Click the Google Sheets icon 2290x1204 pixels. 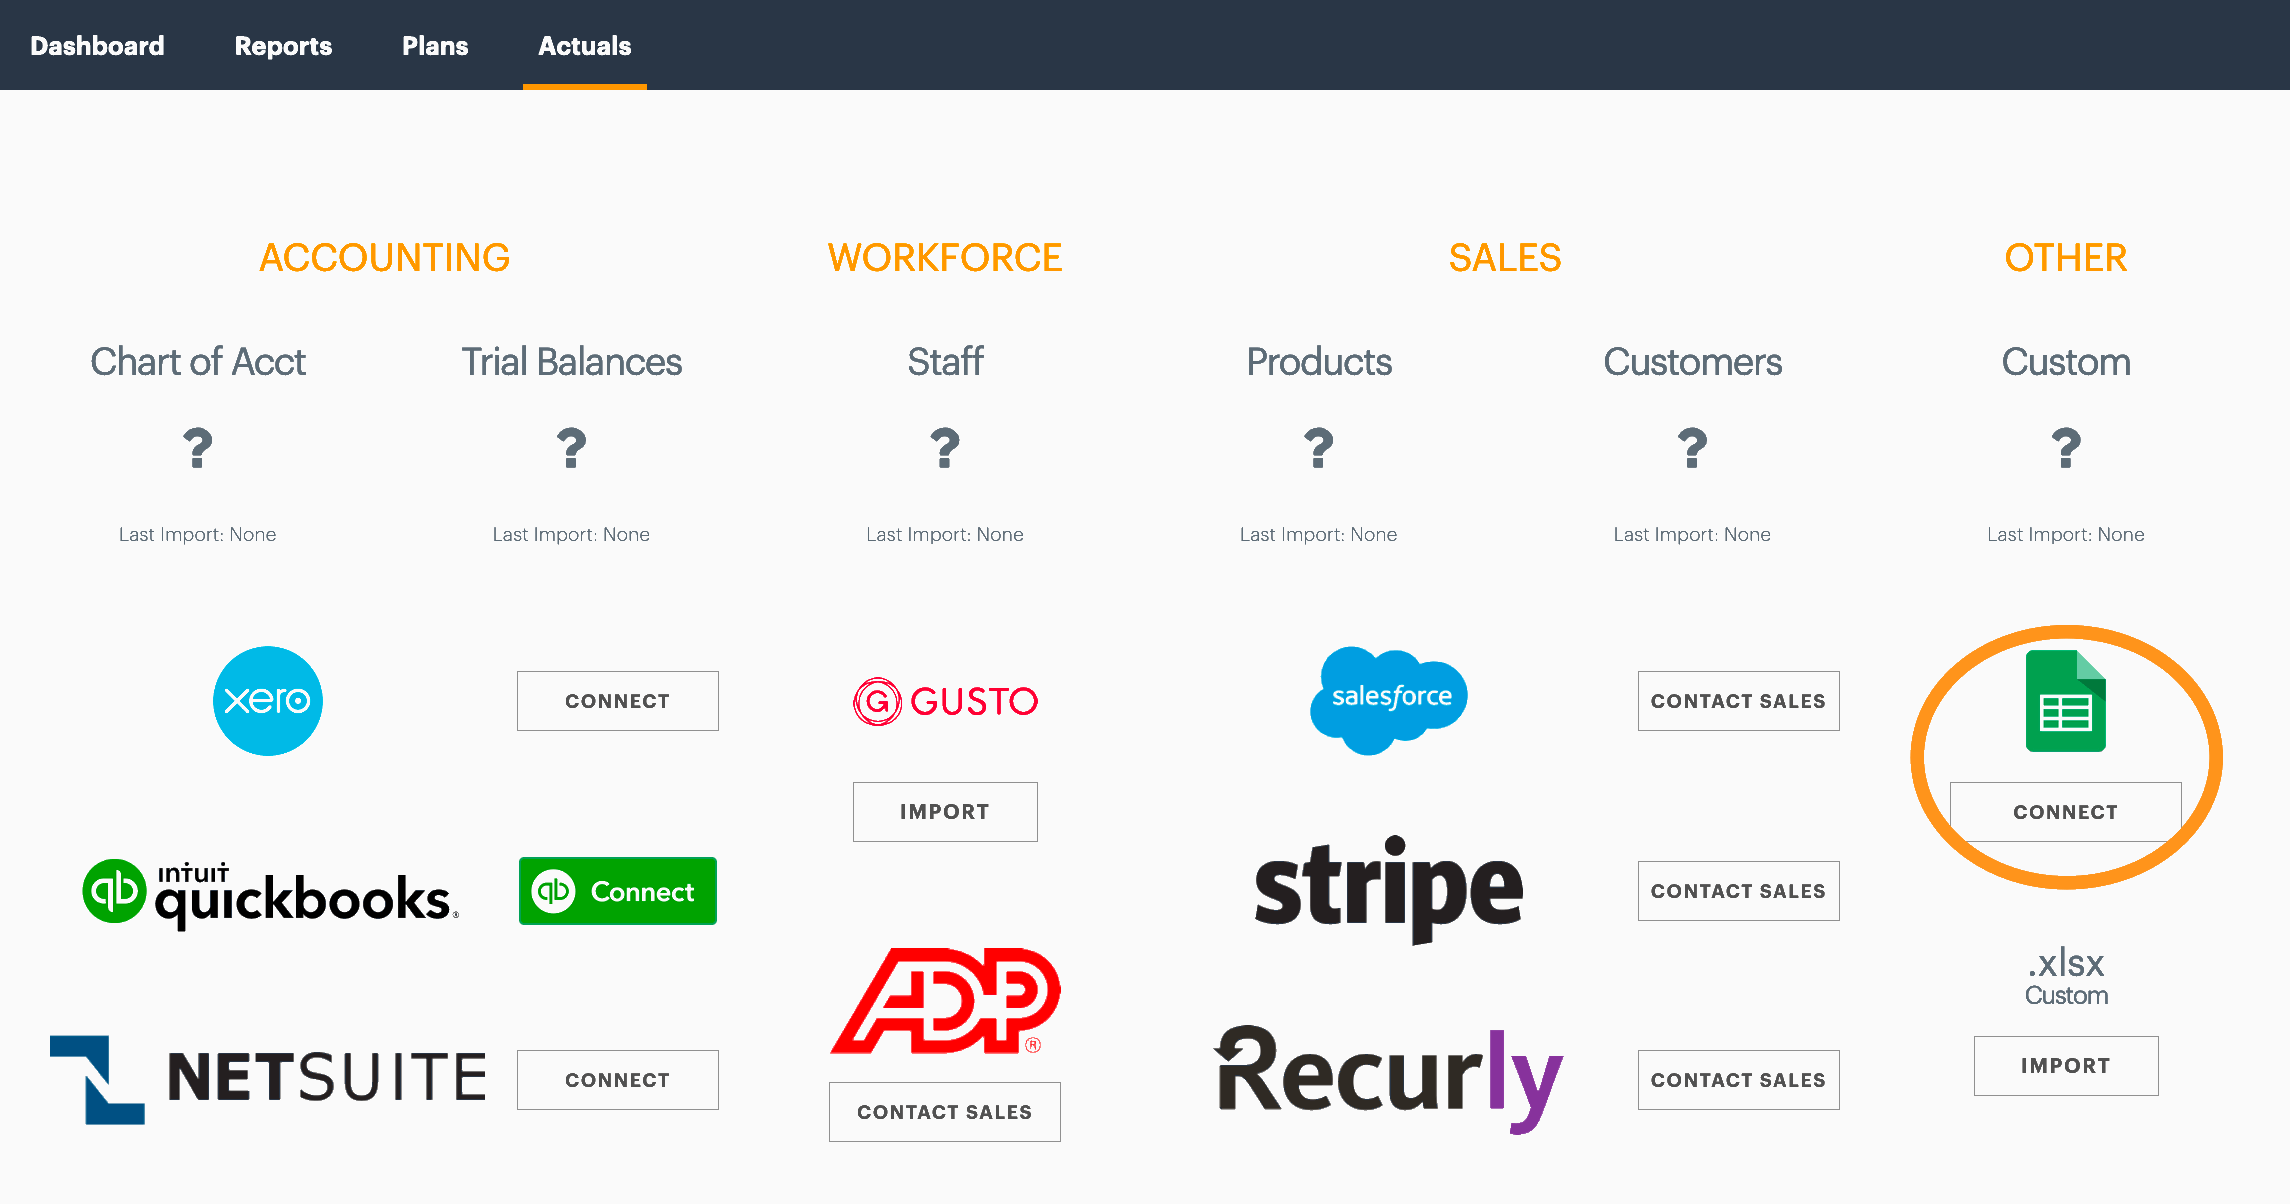click(2066, 701)
